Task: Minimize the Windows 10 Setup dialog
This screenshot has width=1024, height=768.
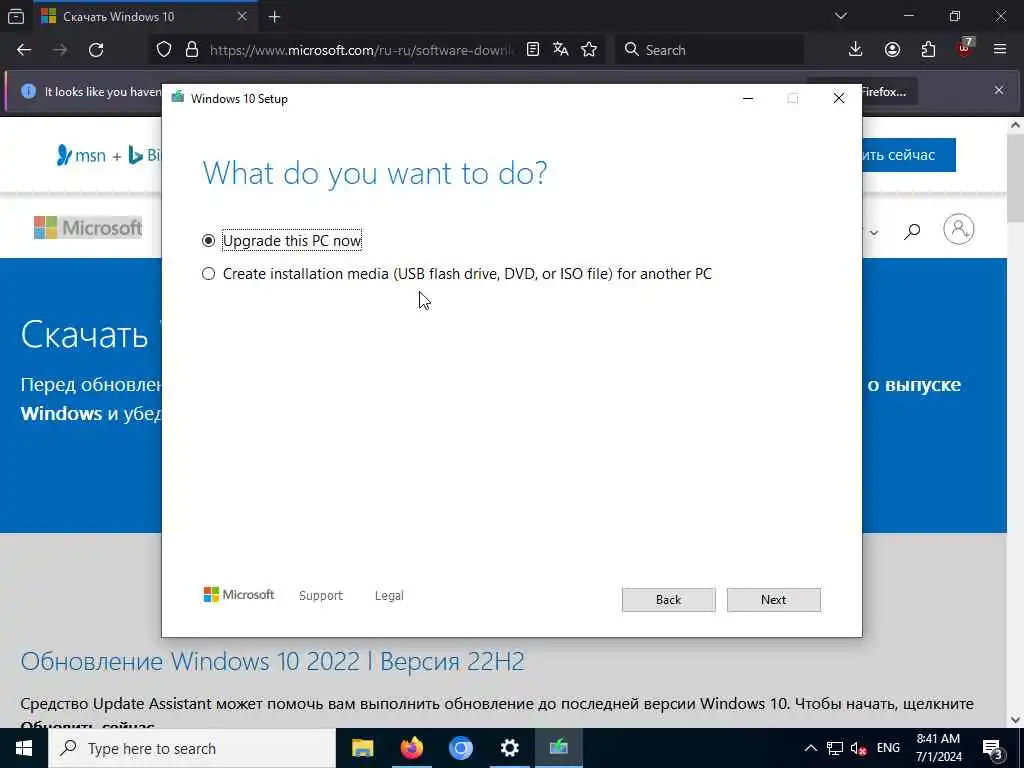Action: [x=748, y=99]
